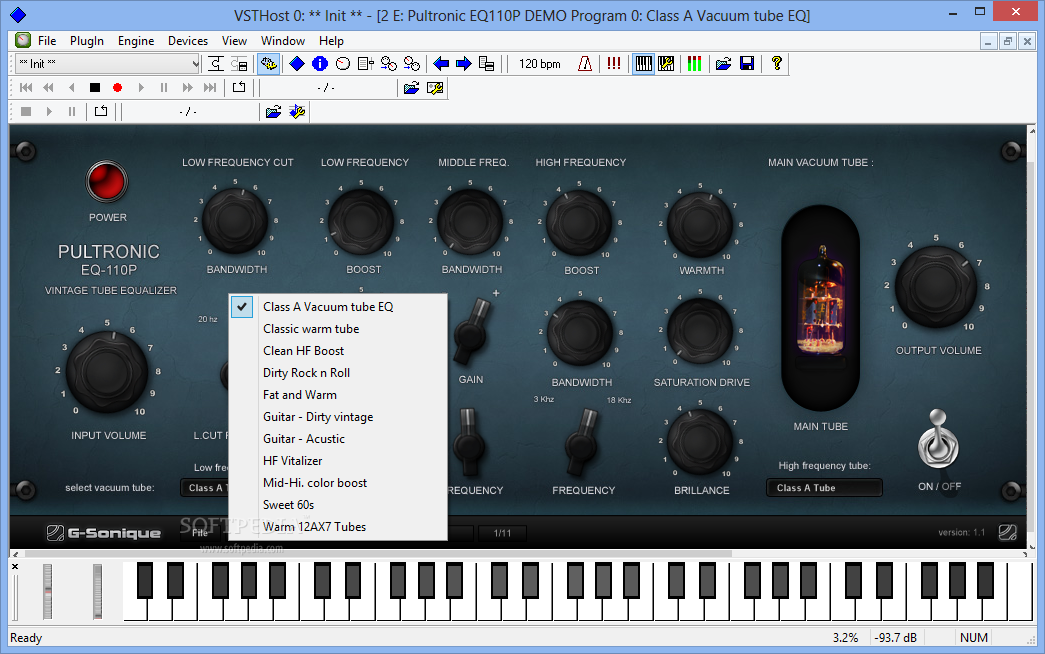Open the Help menu
Image resolution: width=1045 pixels, height=654 pixels.
(331, 41)
